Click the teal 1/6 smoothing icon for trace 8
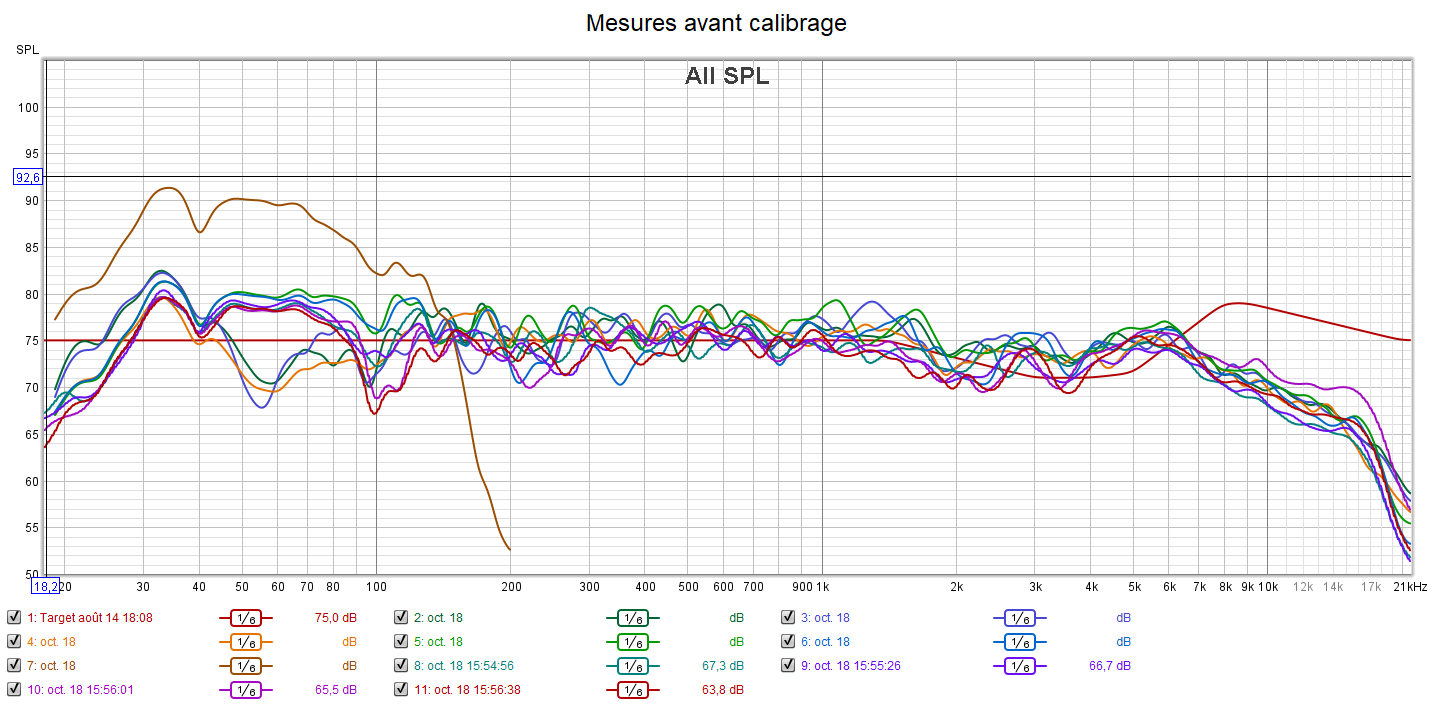This screenshot has width=1433, height=704. tap(632, 666)
